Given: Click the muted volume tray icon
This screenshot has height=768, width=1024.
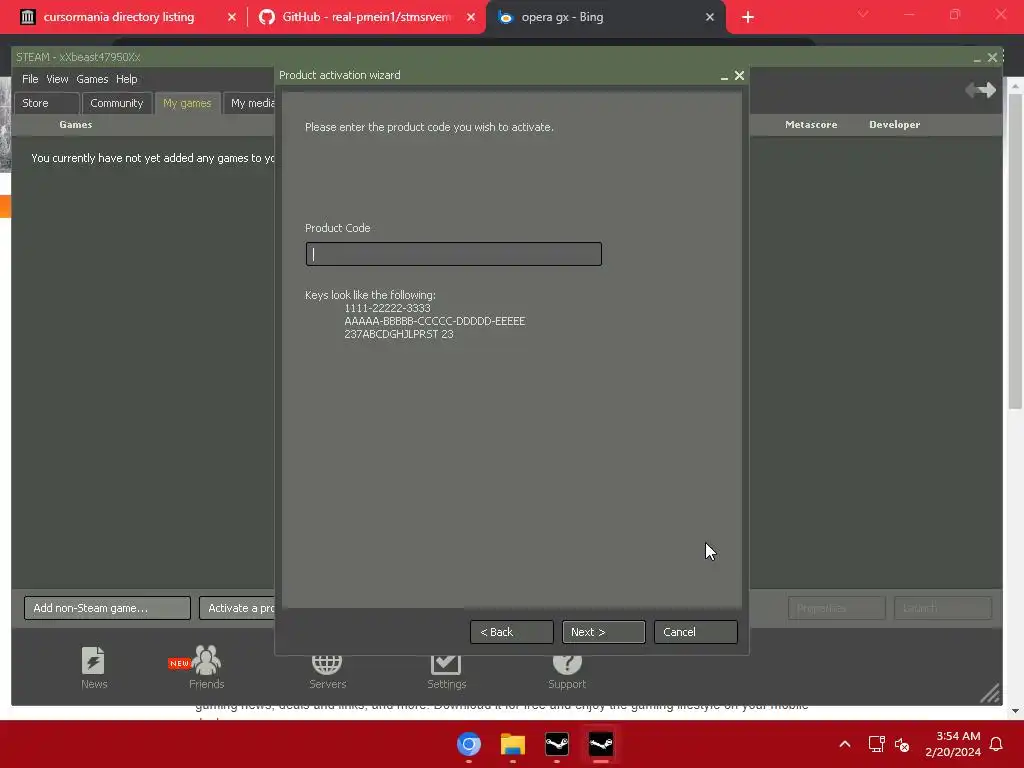Looking at the screenshot, I should [x=902, y=744].
